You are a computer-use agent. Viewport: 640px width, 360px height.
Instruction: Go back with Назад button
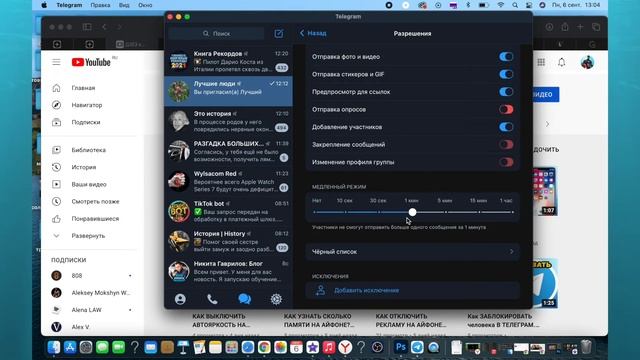[x=313, y=33]
